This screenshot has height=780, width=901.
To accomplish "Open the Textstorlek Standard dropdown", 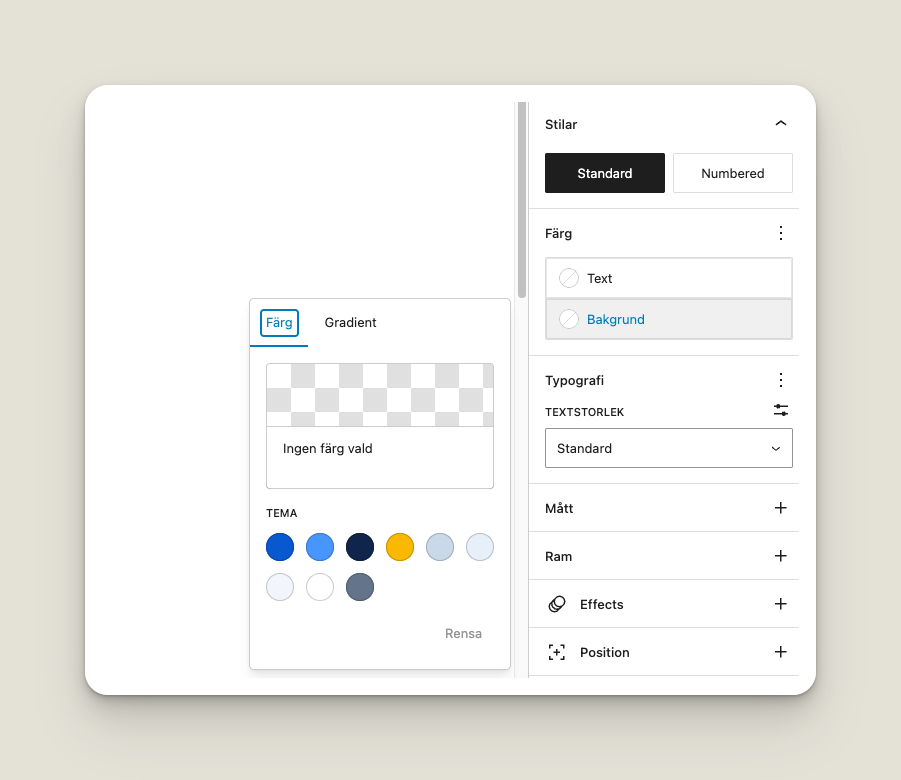I will tap(668, 448).
